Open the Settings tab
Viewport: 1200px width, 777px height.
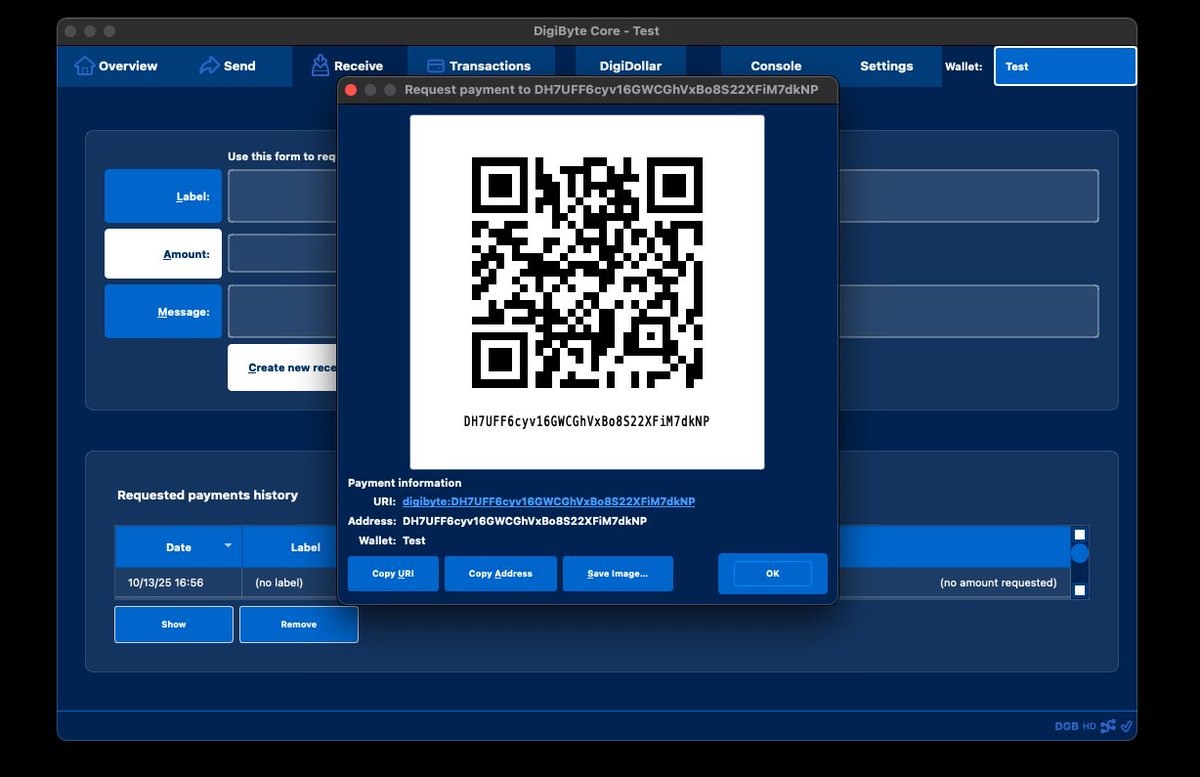coord(886,65)
